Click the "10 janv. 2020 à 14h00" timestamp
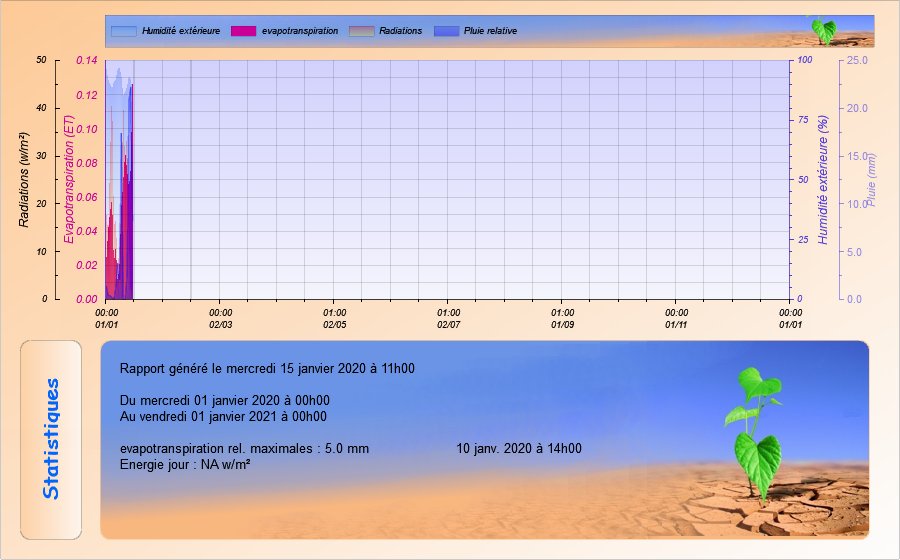This screenshot has width=900, height=560. click(x=518, y=449)
